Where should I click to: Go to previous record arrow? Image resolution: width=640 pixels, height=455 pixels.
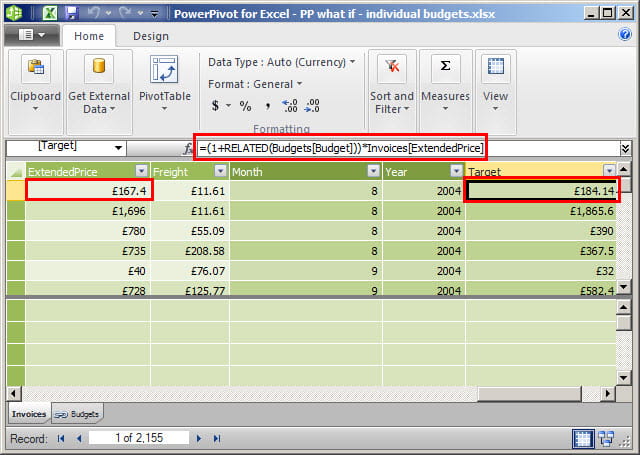[79, 439]
